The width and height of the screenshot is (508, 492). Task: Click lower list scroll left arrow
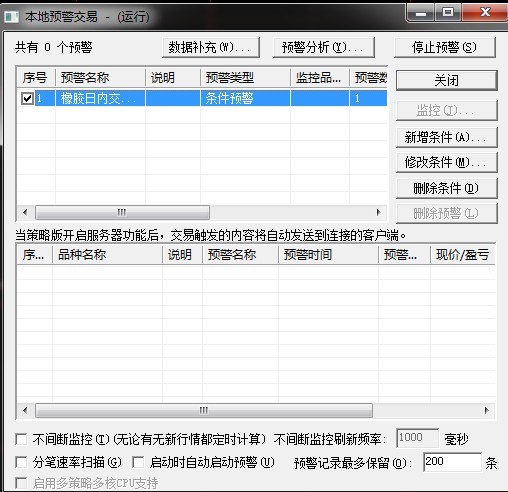25,410
